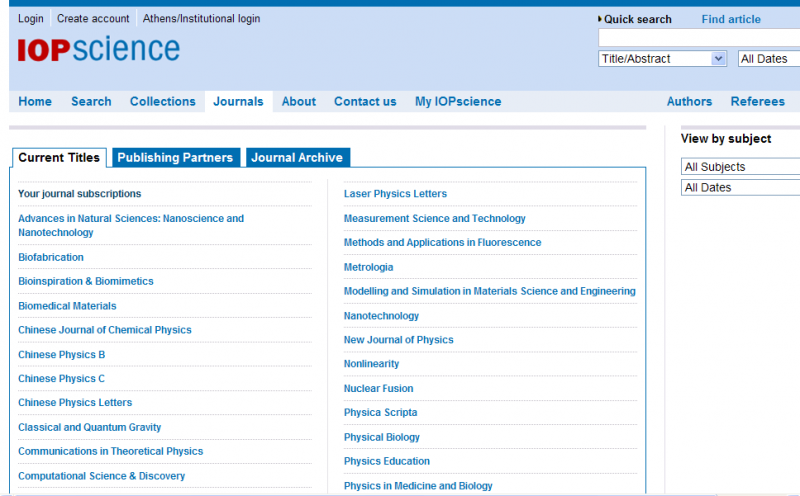Viewport: 800px width, 496px height.
Task: Open Communications in Theoretical Physics
Action: [x=111, y=451]
